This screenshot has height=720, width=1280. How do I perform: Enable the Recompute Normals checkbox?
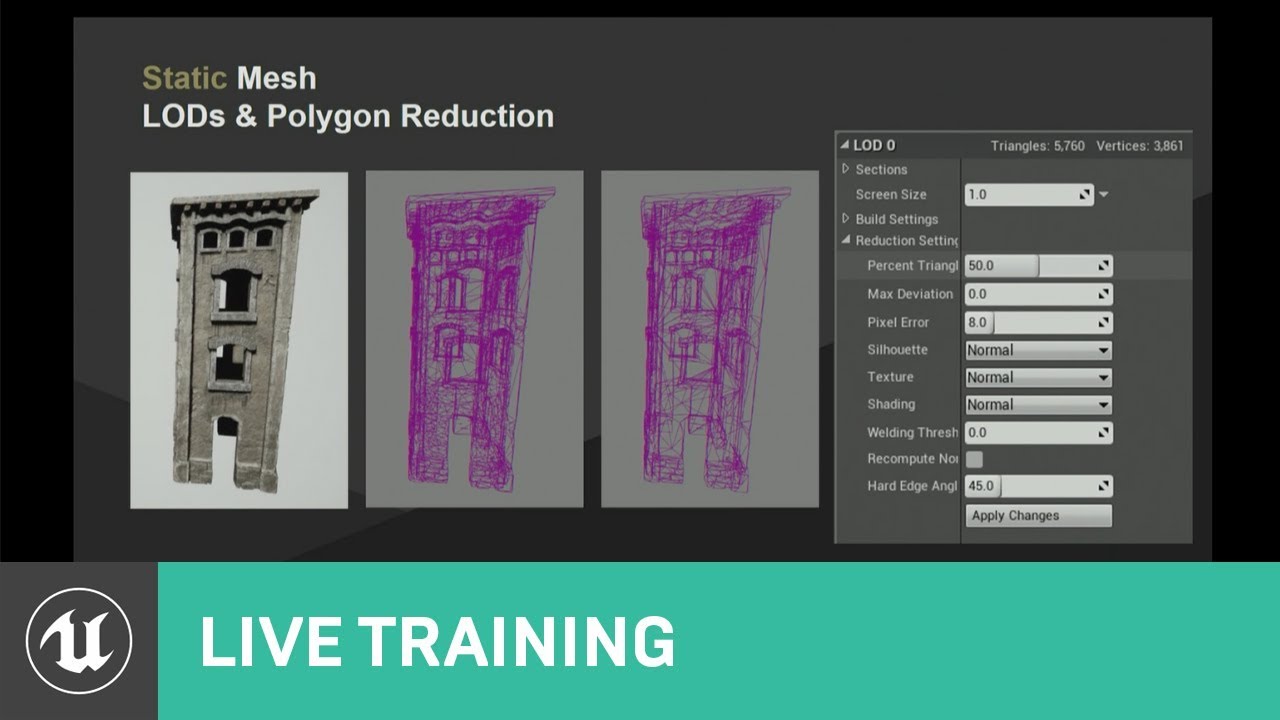(x=974, y=459)
